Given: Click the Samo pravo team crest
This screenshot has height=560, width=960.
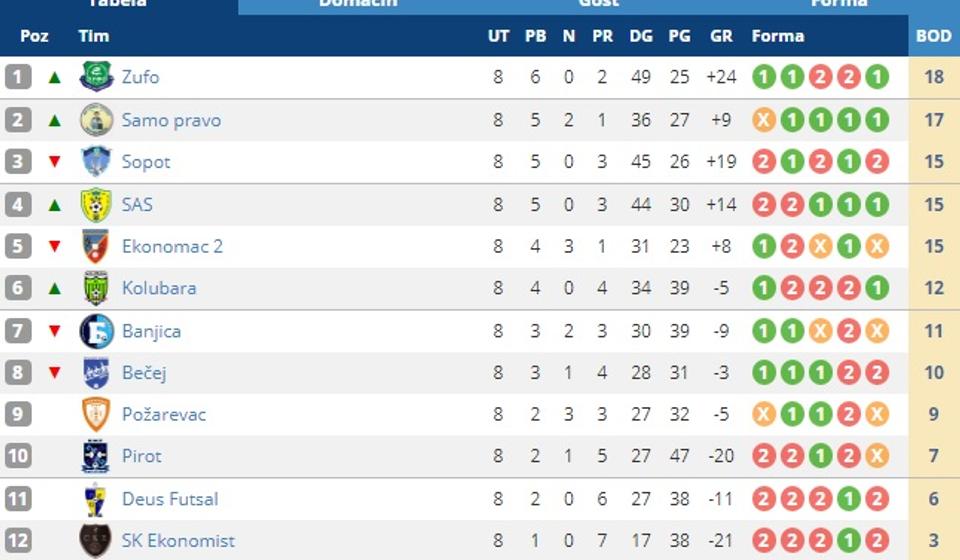Looking at the screenshot, I should (96, 120).
